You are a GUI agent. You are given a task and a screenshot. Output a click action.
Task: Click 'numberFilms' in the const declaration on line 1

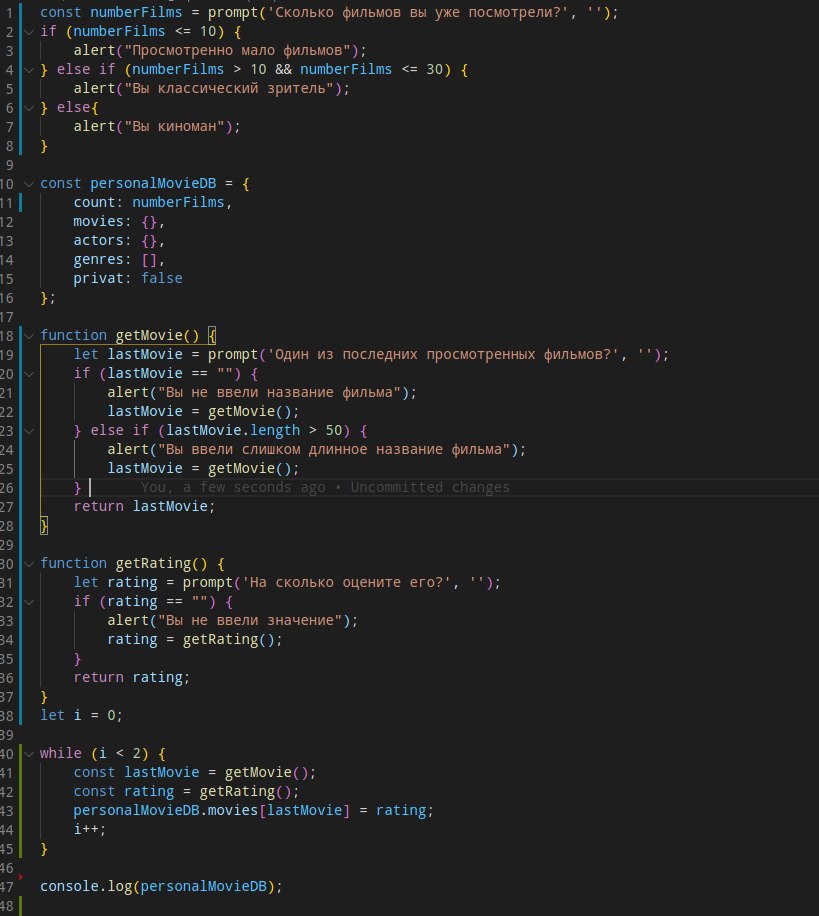click(136, 12)
